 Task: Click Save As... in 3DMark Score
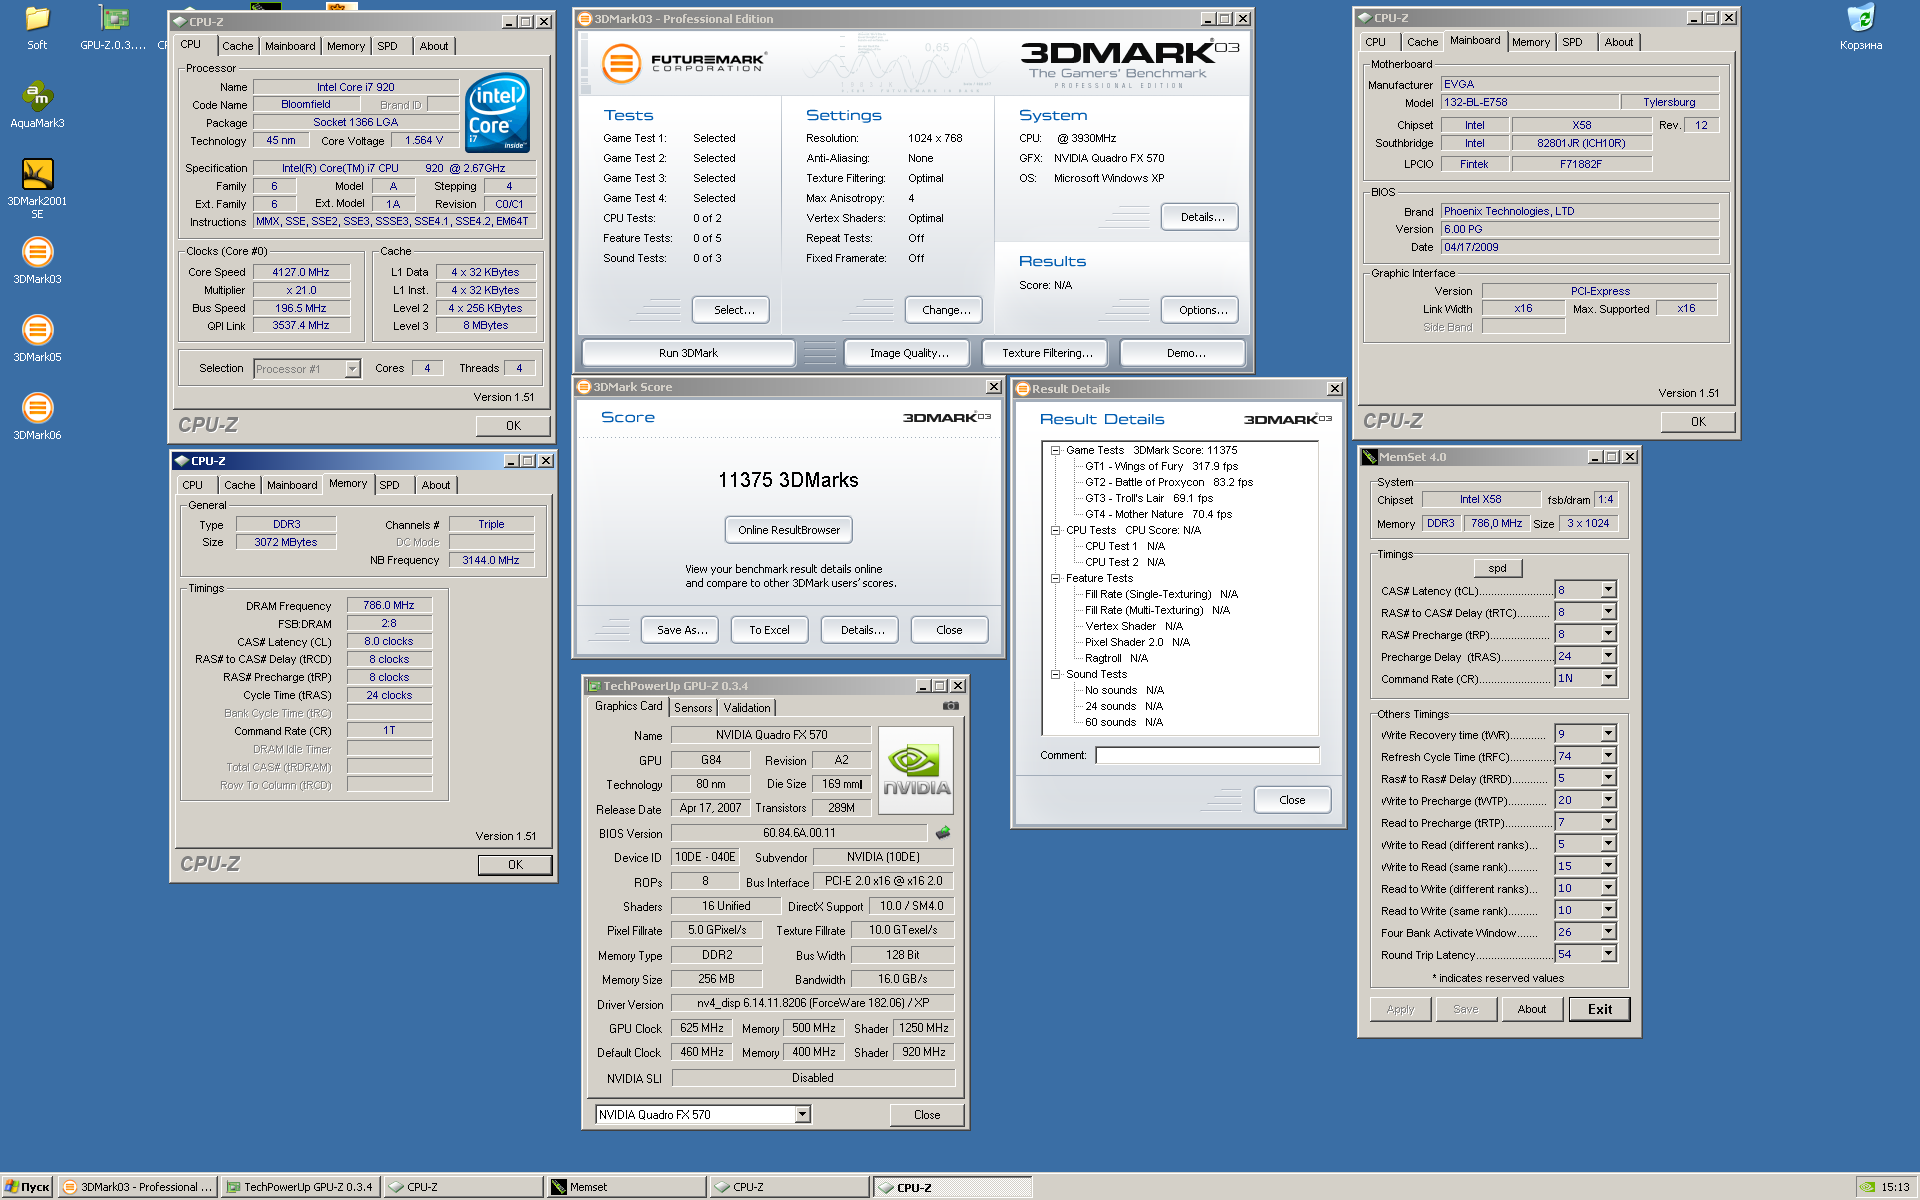682,630
